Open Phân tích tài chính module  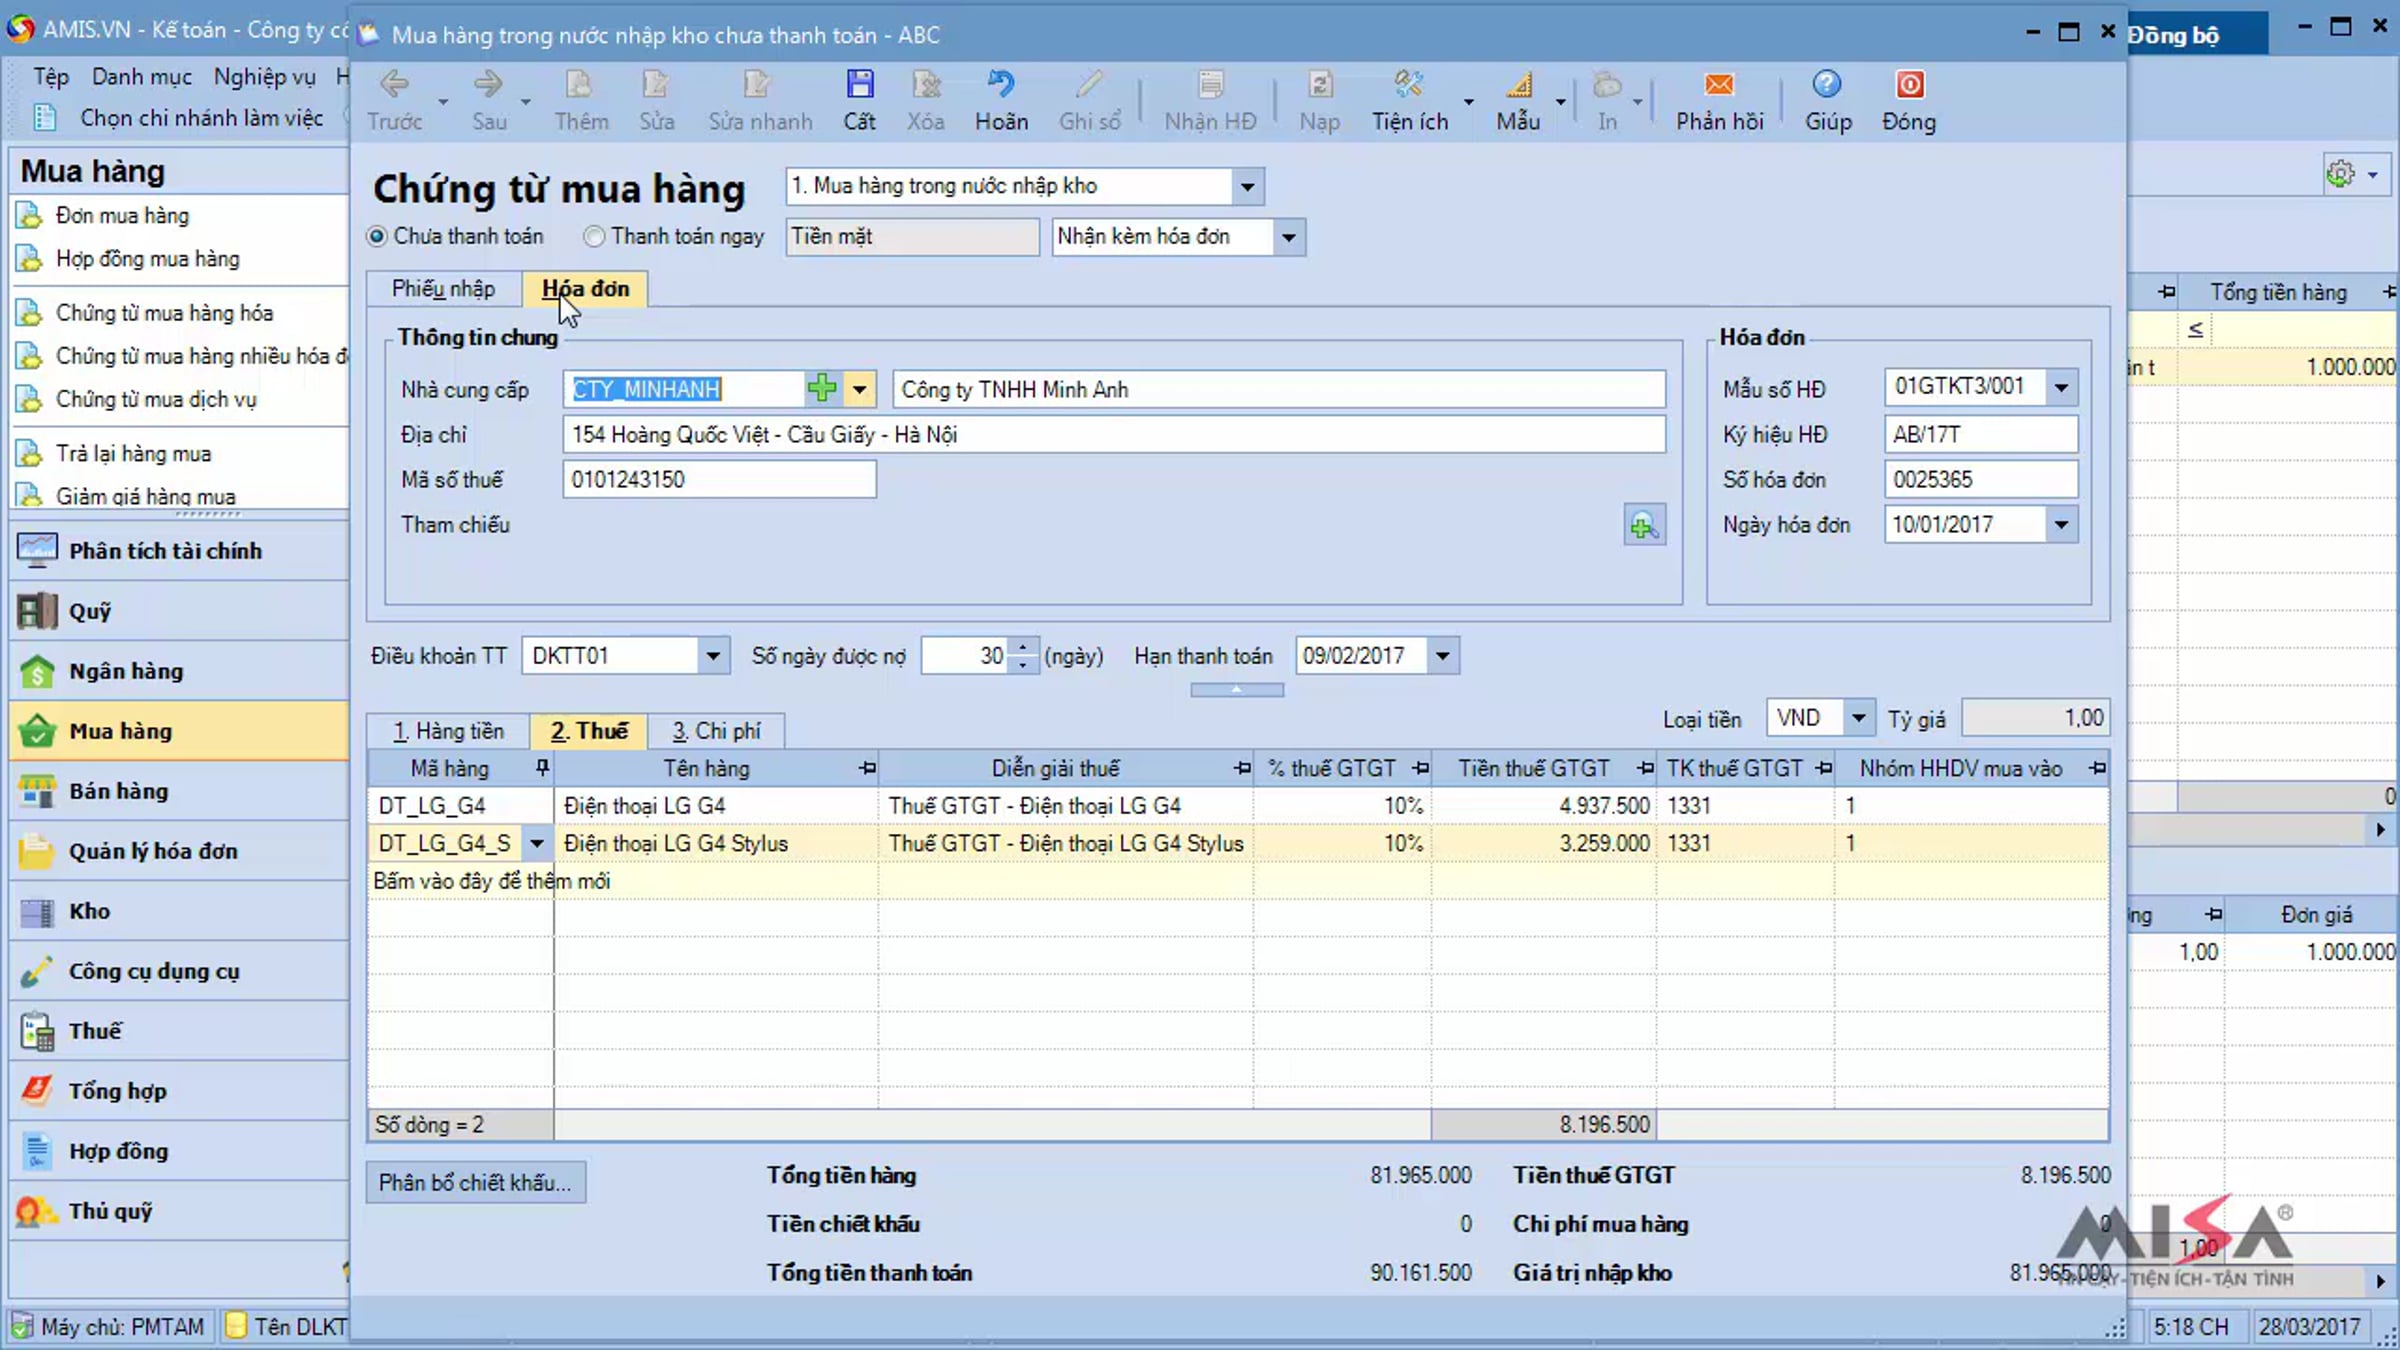pos(179,551)
